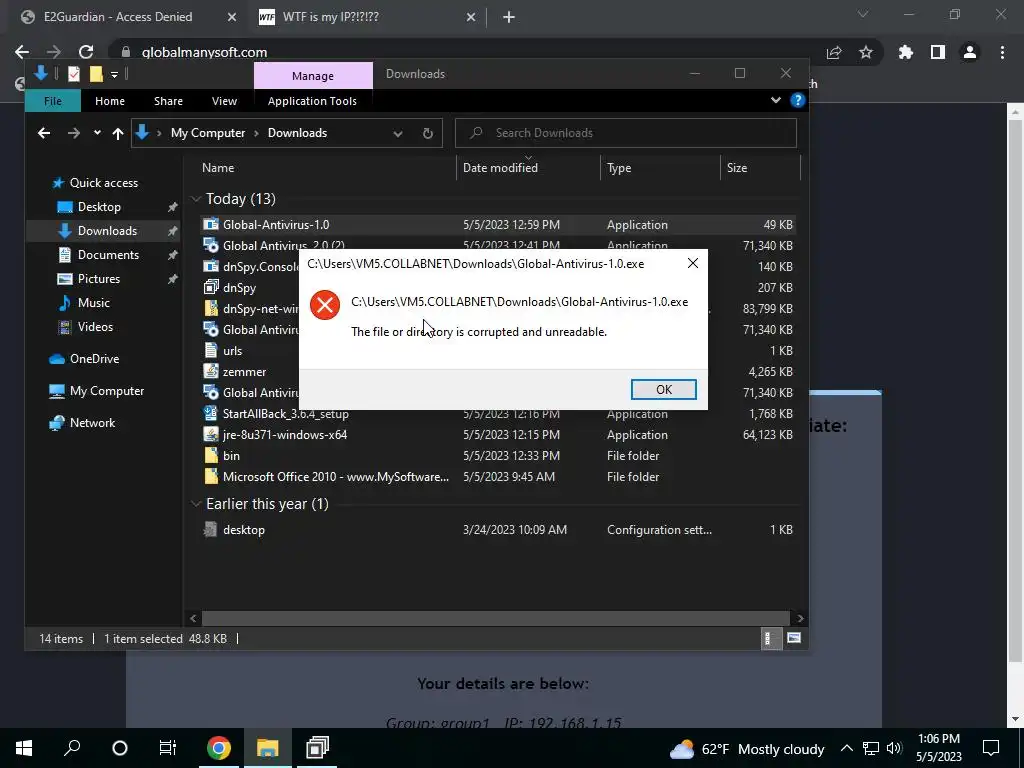Select Downloads in the navigation pane

(106, 231)
